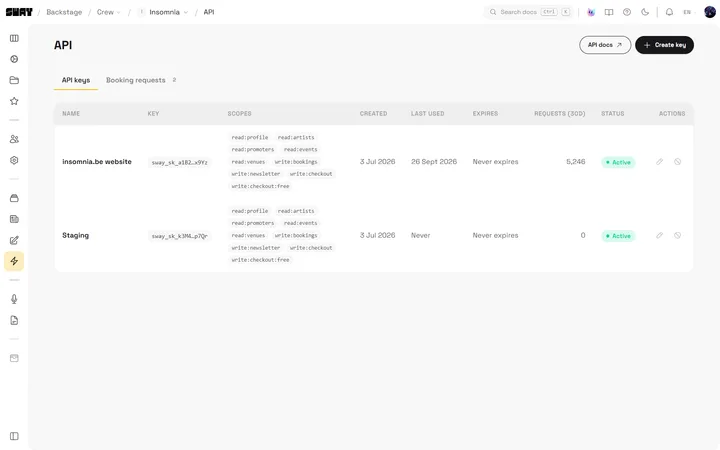Viewport: 720px width, 450px height.
Task: Open the columns board icon in sidebar
Action: (x=14, y=38)
